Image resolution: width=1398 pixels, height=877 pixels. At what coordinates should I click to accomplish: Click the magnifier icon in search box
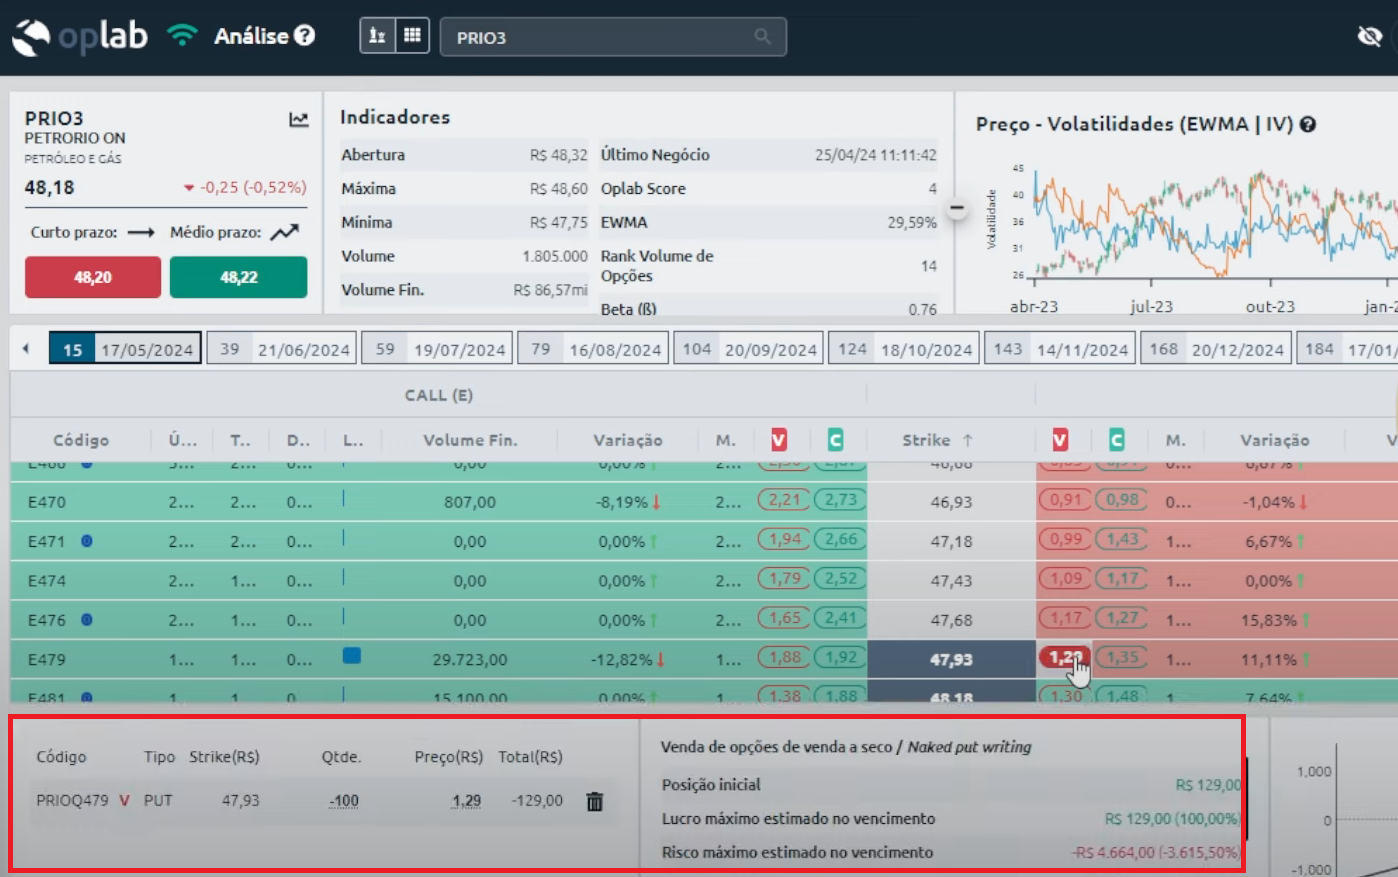762,37
